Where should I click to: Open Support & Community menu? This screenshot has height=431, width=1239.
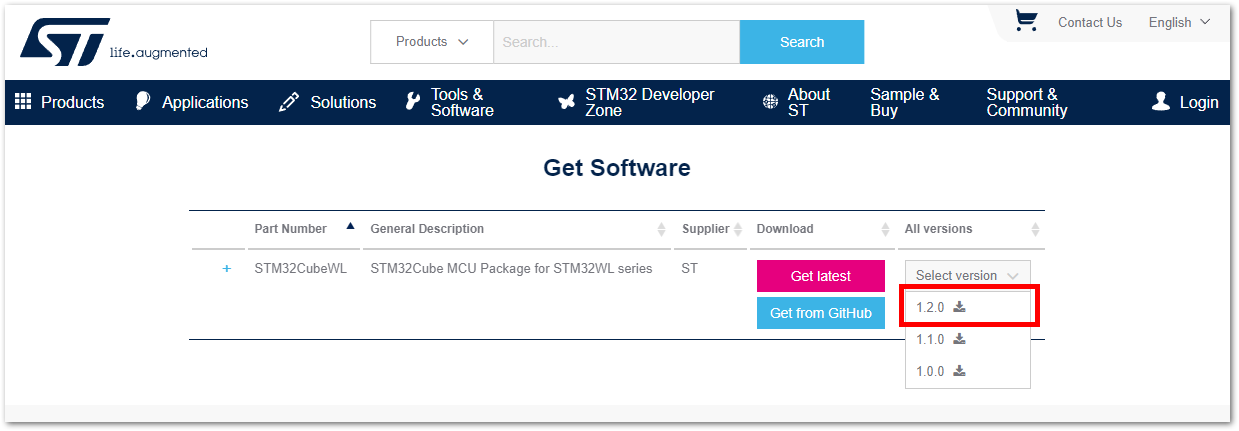(1027, 102)
